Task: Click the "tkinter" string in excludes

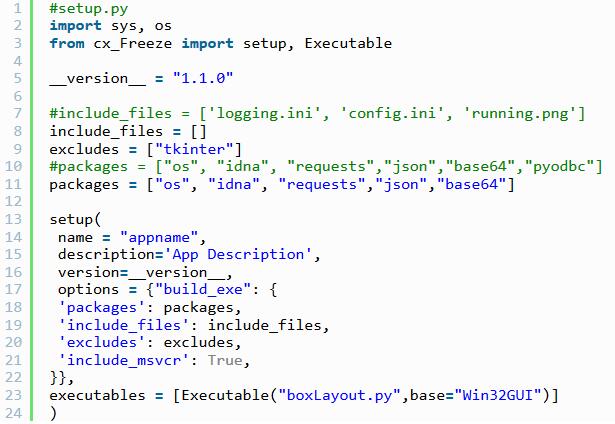Action: tap(194, 149)
